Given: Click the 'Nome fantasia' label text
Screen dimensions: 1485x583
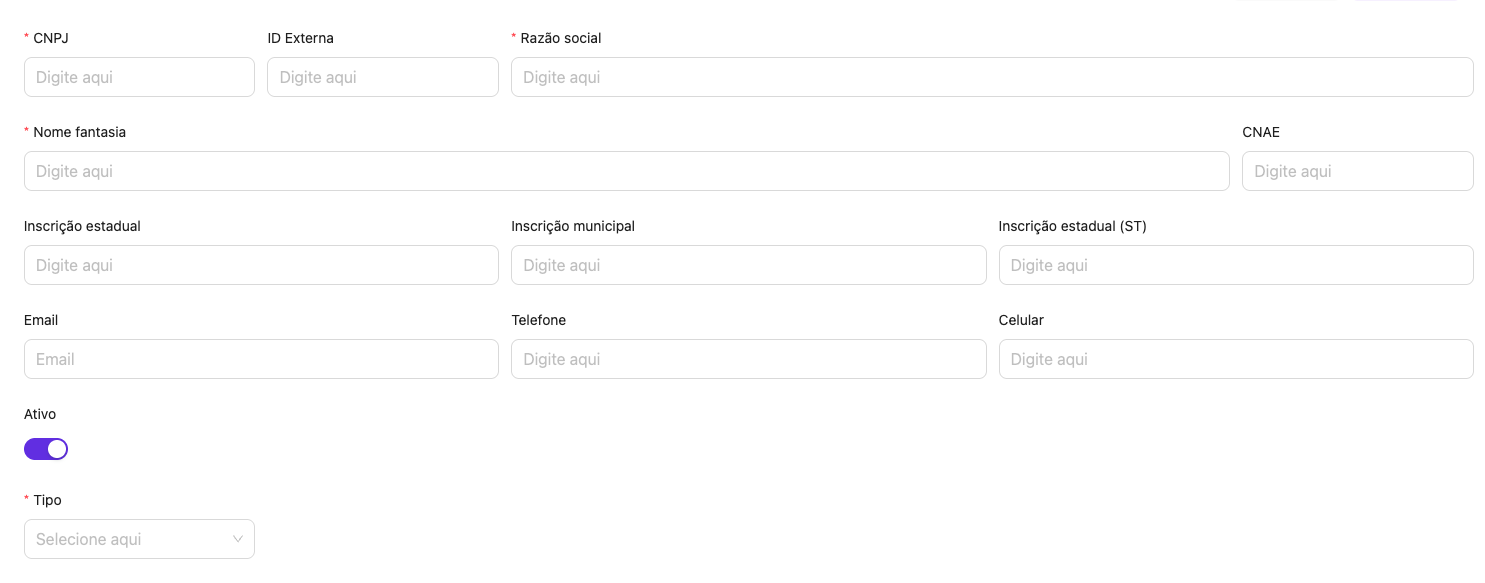Looking at the screenshot, I should click(x=79, y=132).
